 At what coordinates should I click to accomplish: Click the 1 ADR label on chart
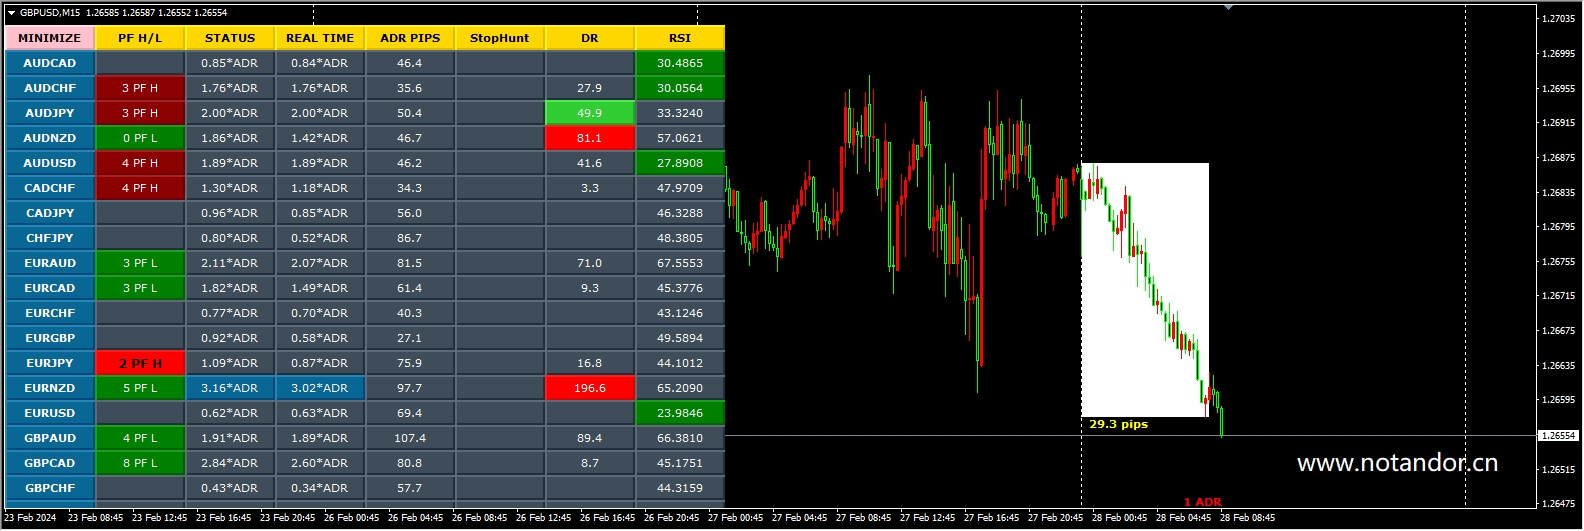pos(1202,502)
